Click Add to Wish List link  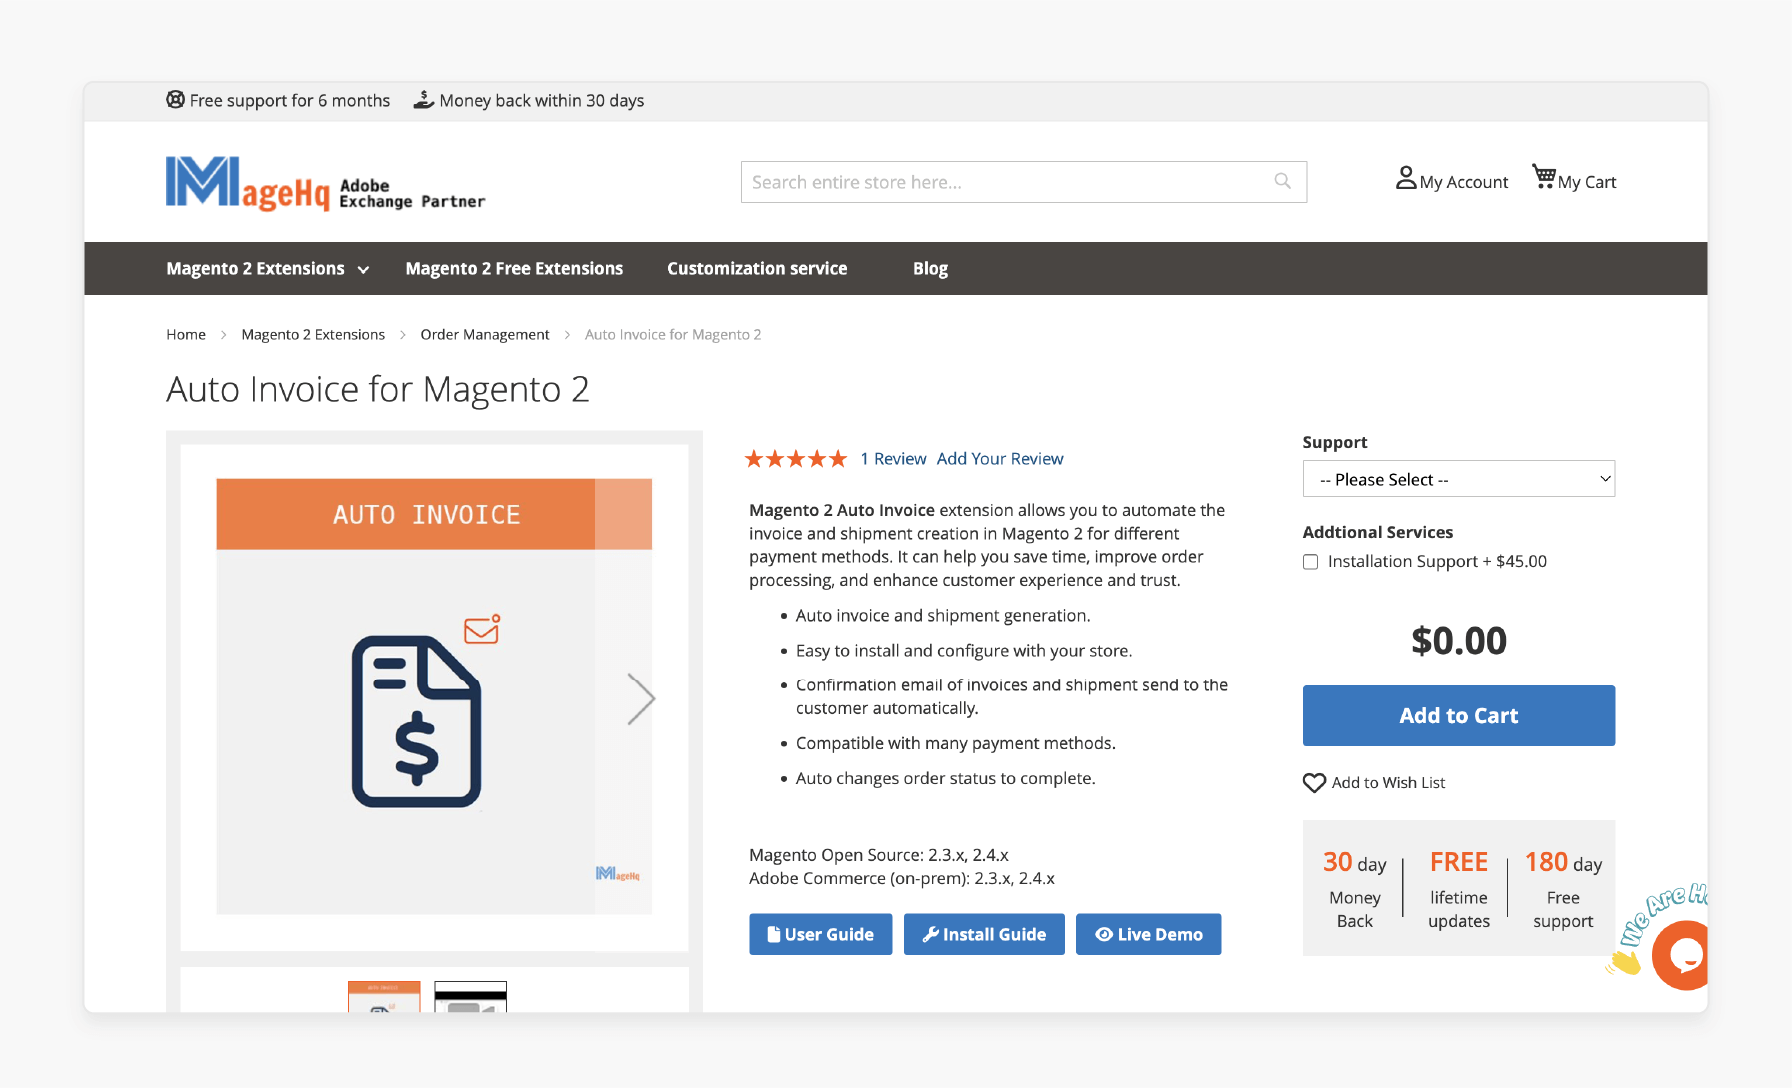tap(1388, 783)
